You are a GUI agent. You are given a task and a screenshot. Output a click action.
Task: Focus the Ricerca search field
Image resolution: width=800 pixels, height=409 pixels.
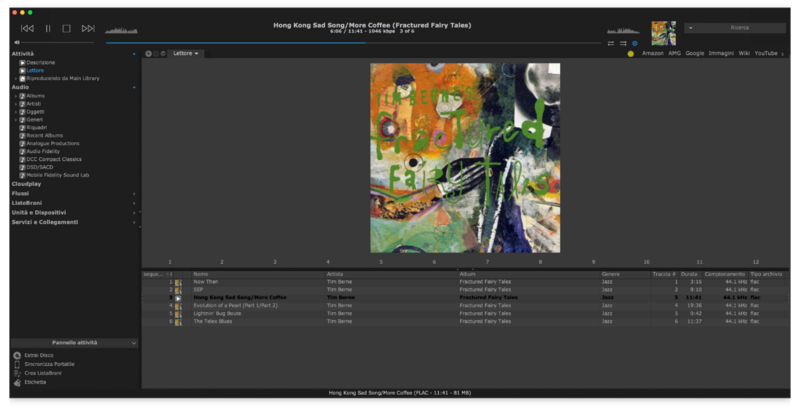coord(739,28)
